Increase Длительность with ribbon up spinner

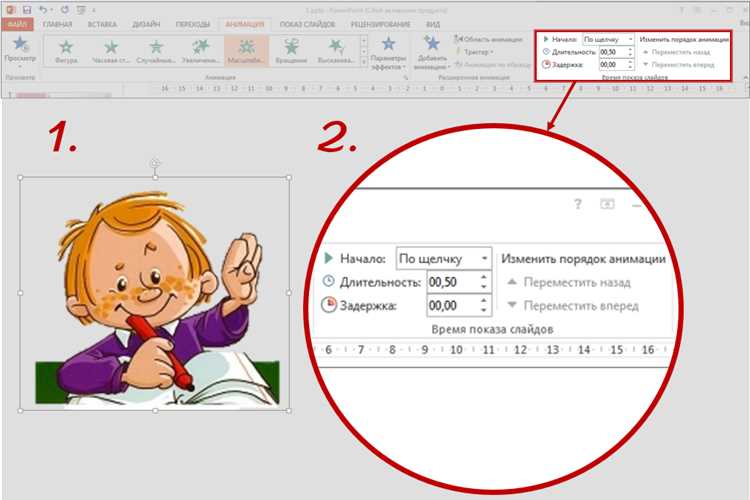630,49
